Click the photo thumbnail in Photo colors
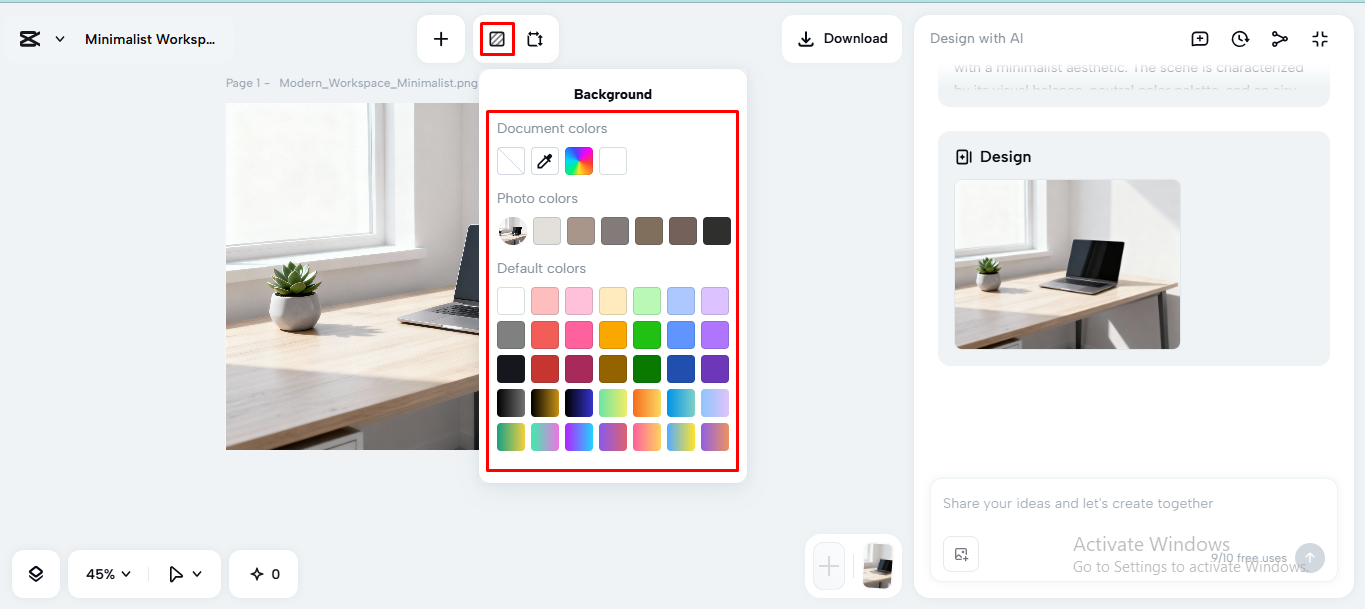The height and width of the screenshot is (609, 1365). point(513,231)
